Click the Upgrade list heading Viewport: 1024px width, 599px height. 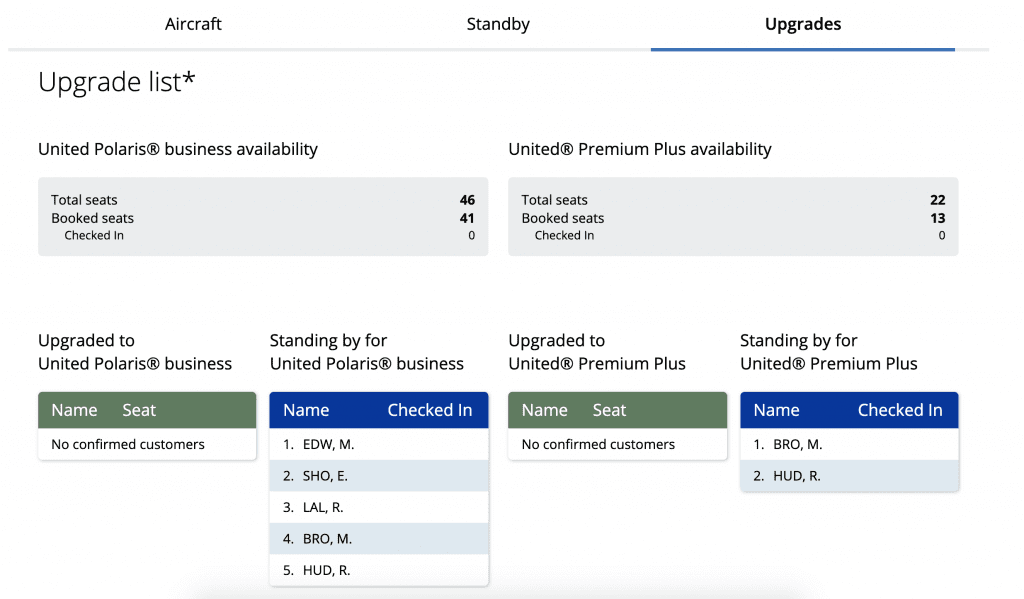coord(116,82)
